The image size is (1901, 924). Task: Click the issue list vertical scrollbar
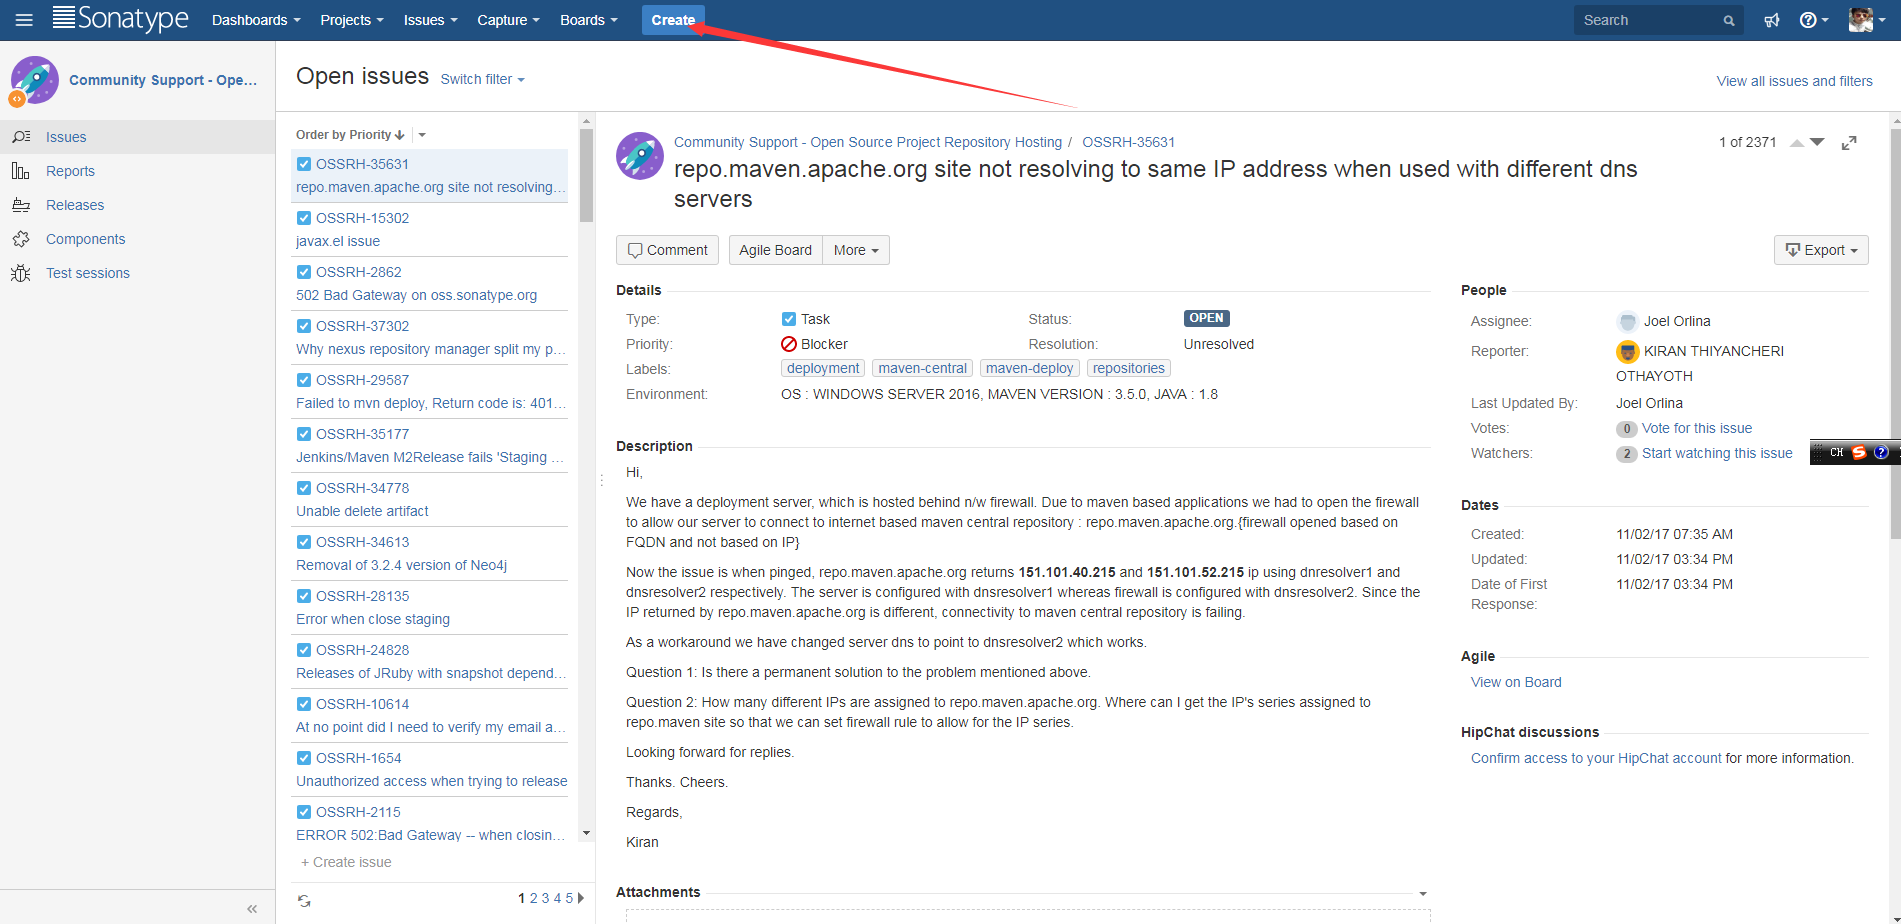point(586,175)
